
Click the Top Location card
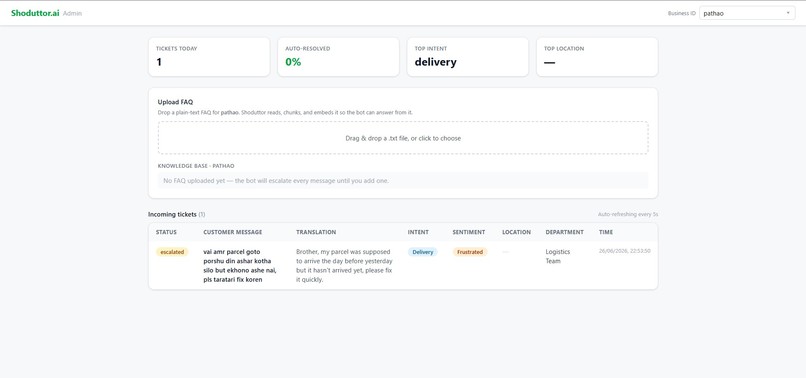point(597,57)
